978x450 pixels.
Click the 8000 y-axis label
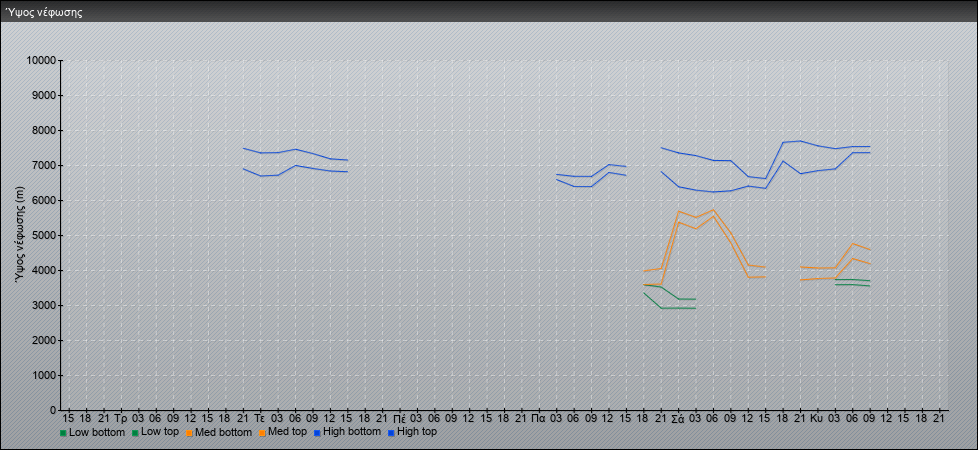[x=44, y=130]
